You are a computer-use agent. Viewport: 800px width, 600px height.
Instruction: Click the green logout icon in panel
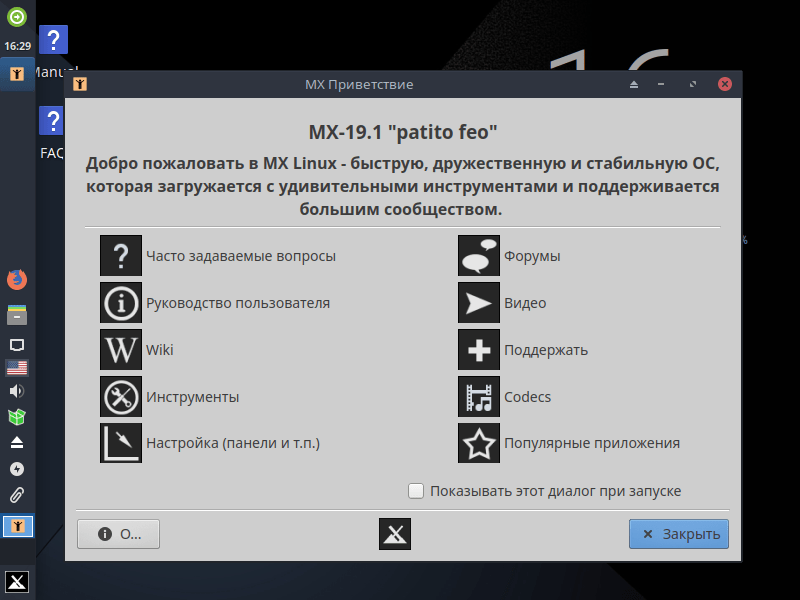(x=17, y=17)
